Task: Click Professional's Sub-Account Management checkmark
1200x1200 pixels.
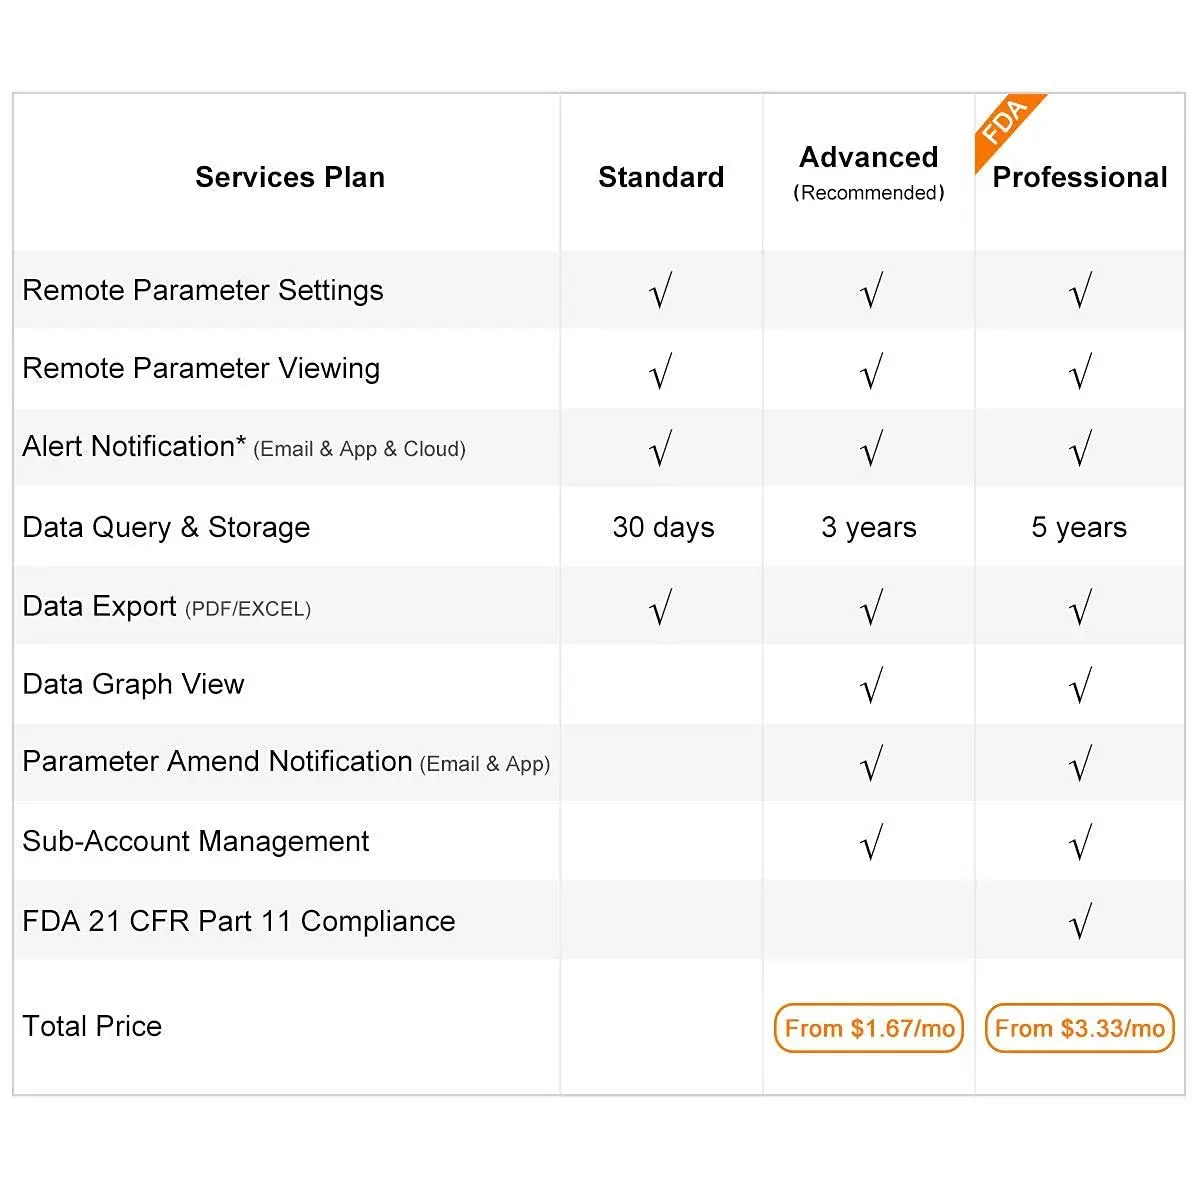Action: 1080,843
